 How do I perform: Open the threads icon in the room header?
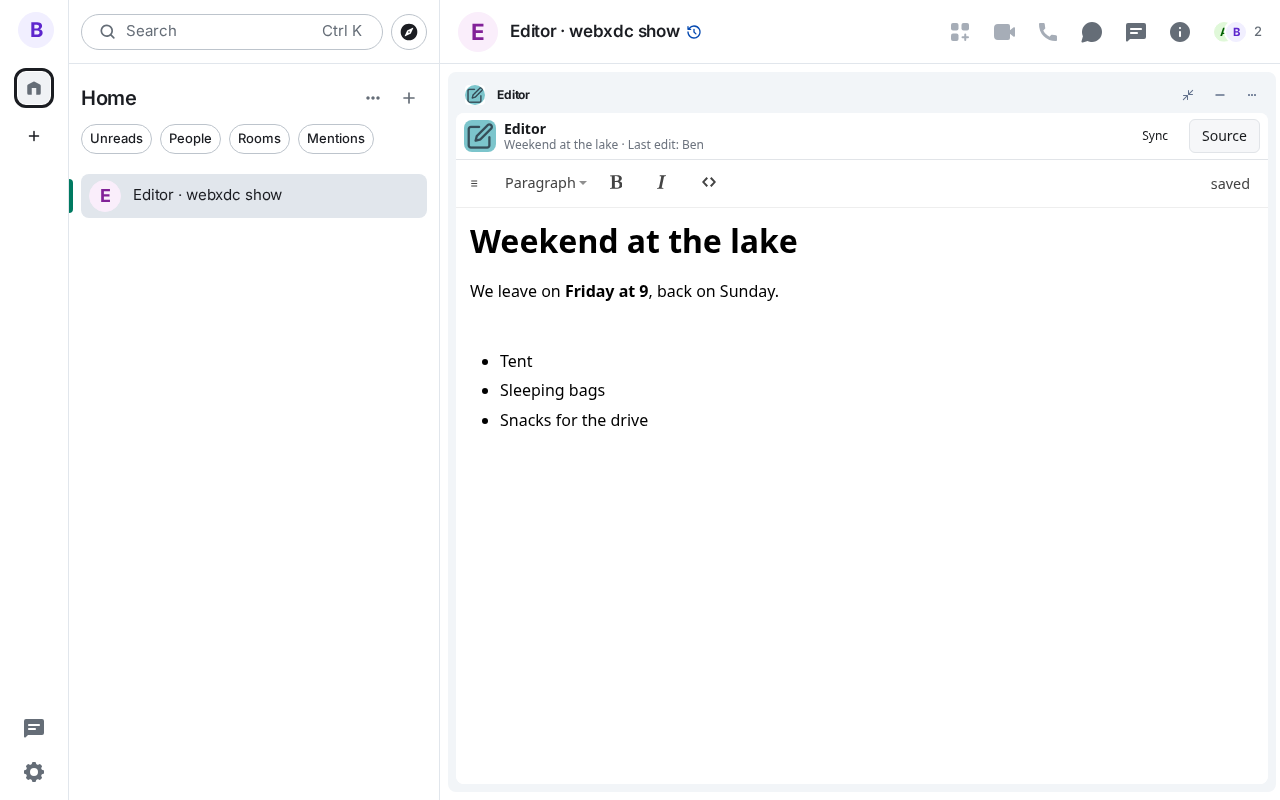pyautogui.click(x=1136, y=32)
